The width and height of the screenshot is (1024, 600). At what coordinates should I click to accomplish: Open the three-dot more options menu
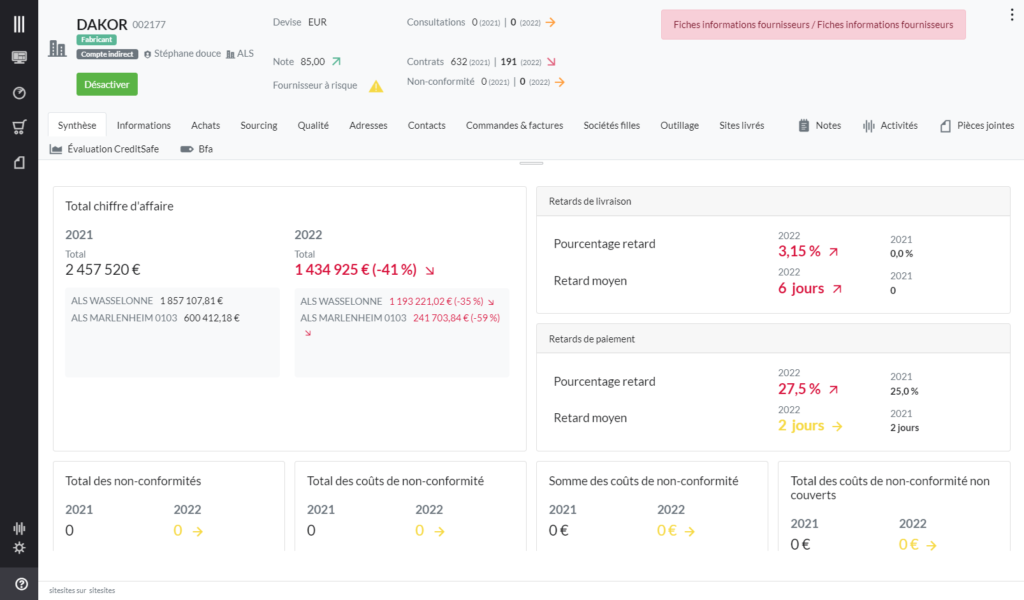tap(1013, 14)
